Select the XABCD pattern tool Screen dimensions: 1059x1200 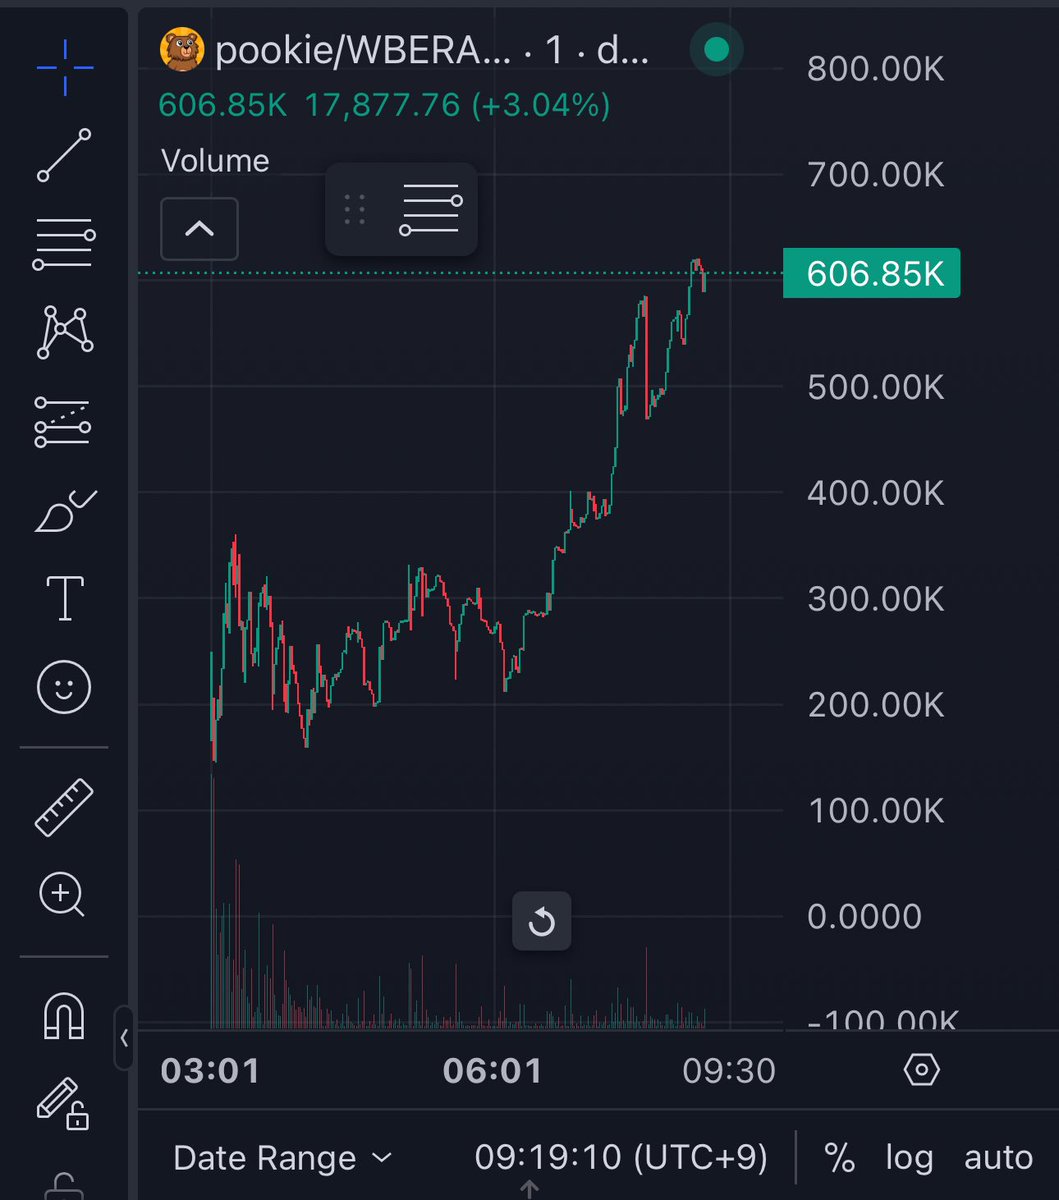pyautogui.click(x=65, y=332)
